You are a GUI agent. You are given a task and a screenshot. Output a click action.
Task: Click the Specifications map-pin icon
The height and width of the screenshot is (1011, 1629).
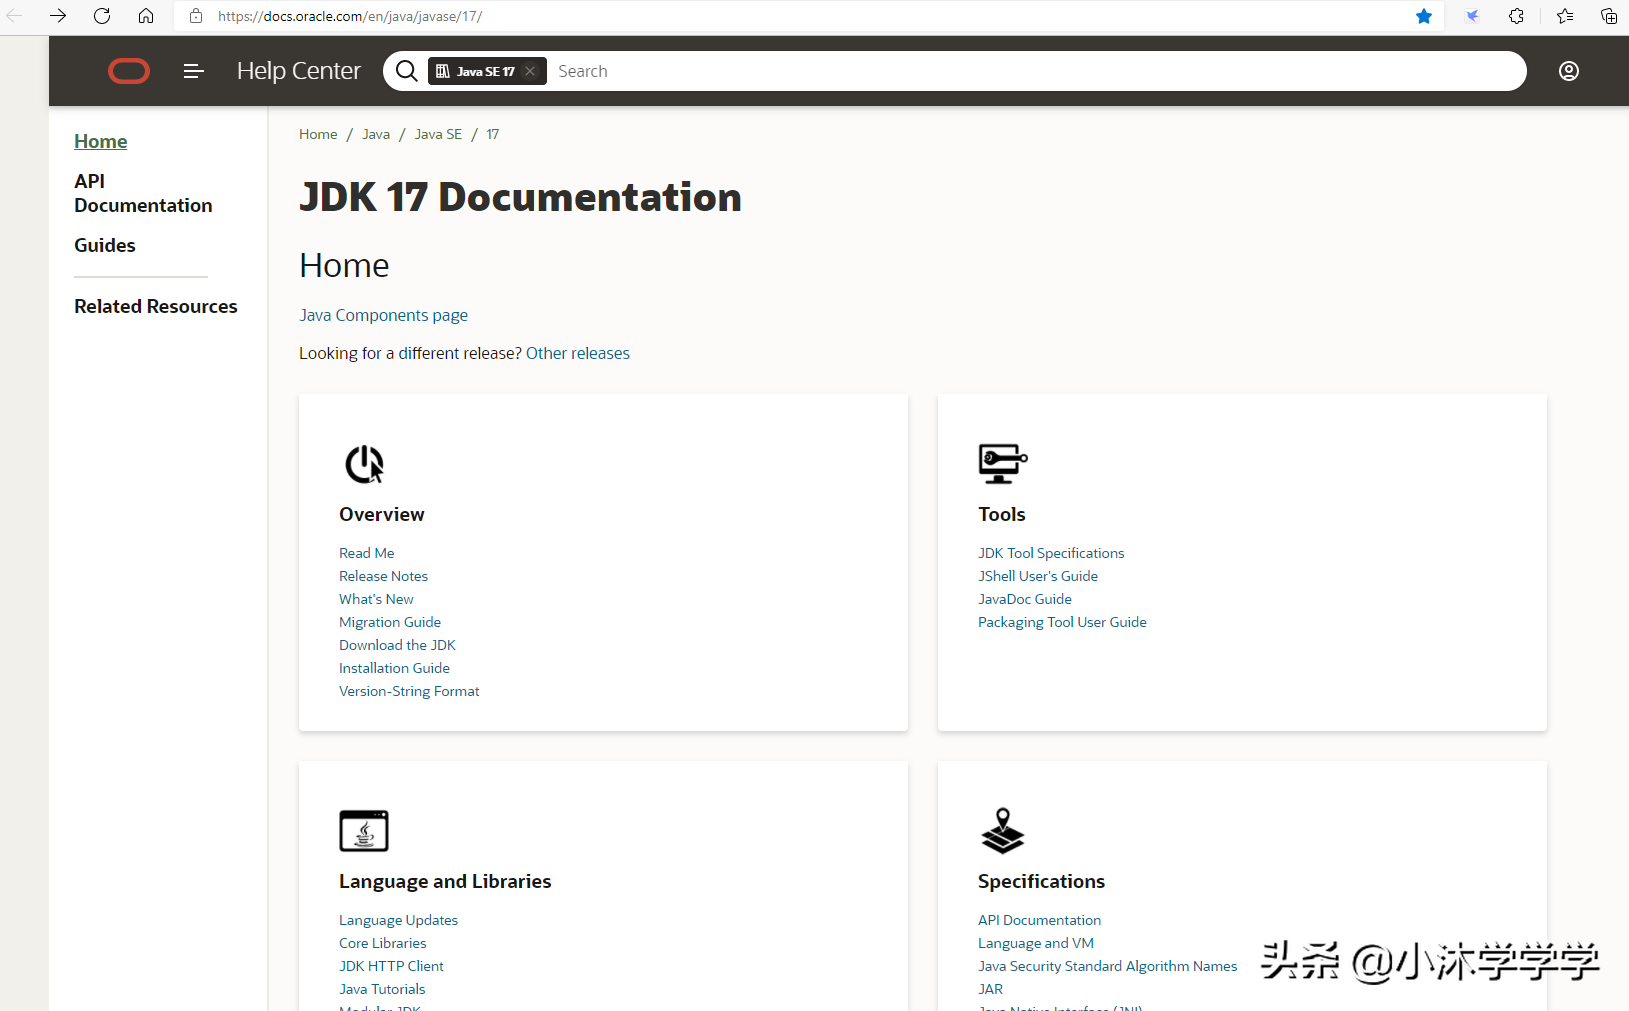[1002, 831]
